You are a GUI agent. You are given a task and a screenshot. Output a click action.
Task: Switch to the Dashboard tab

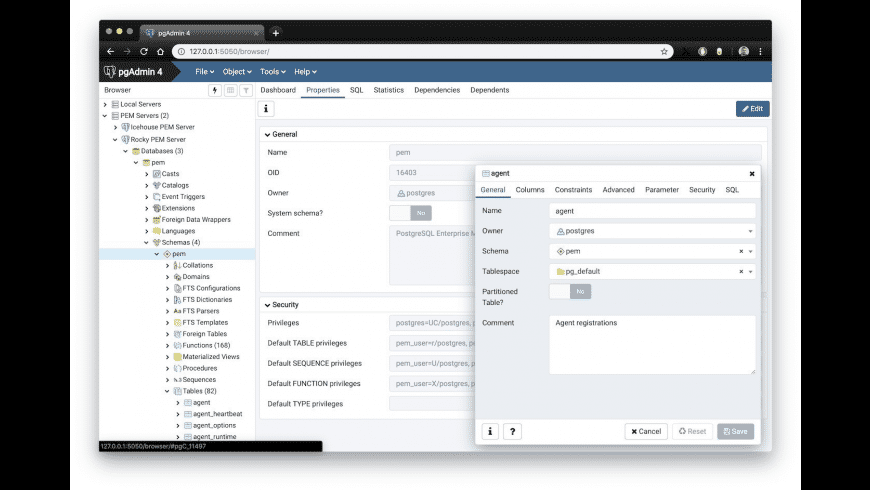(278, 90)
